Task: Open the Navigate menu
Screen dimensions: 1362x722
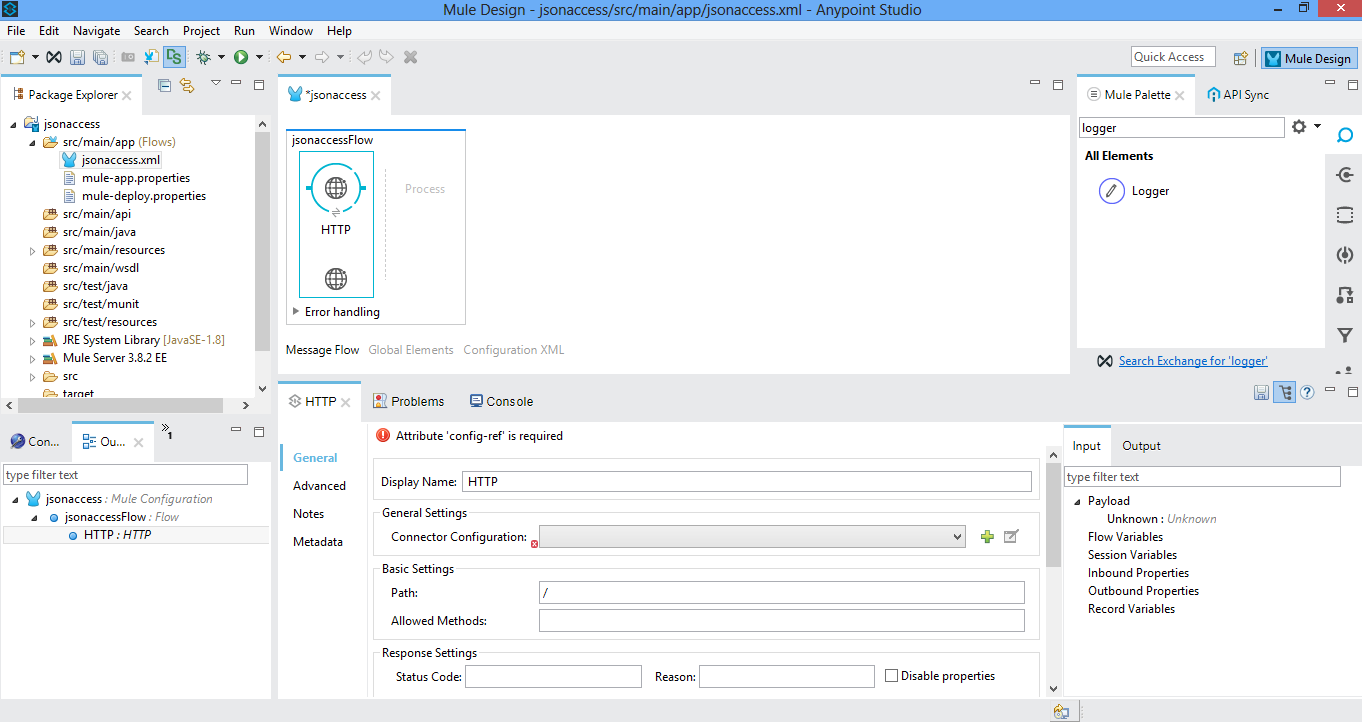Action: (x=96, y=31)
